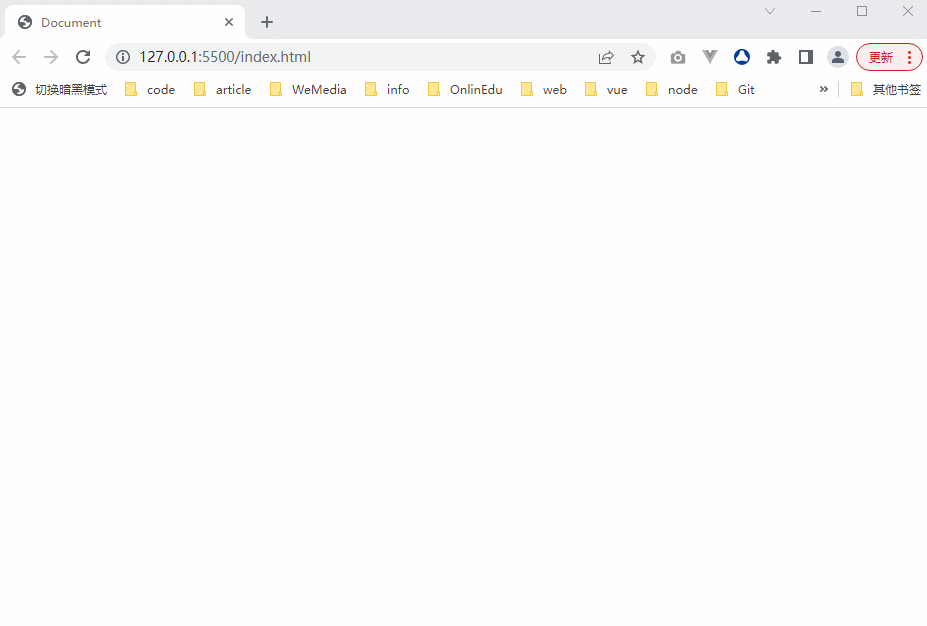This screenshot has height=626, width=927.
Task: Open the tab search chevron
Action: (770, 11)
